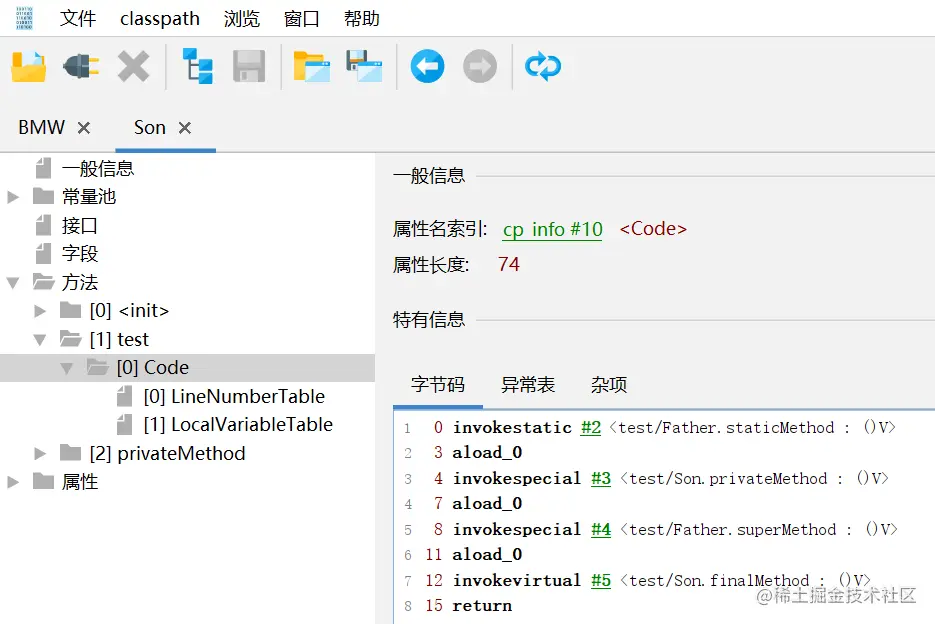
Task: Click the floppy disk save icon
Action: (x=249, y=66)
